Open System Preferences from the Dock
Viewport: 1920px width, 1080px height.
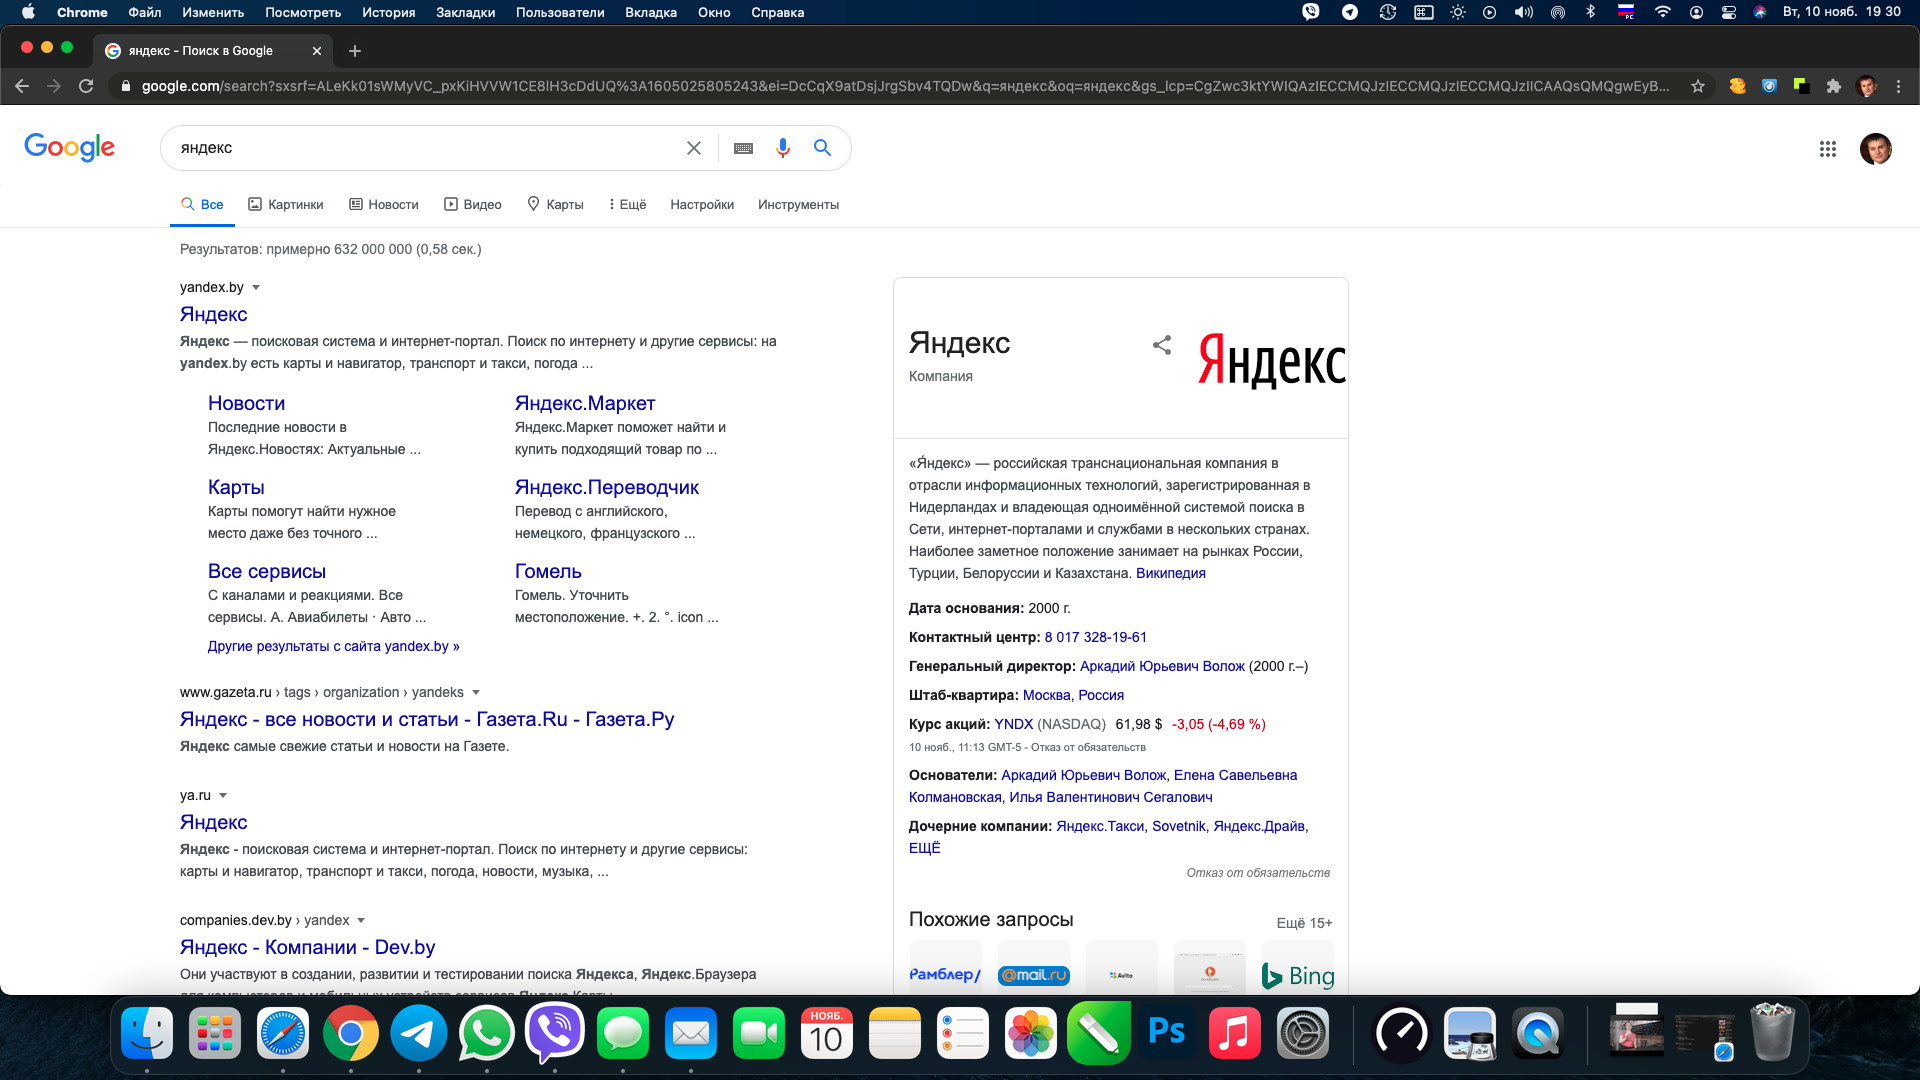1302,1033
